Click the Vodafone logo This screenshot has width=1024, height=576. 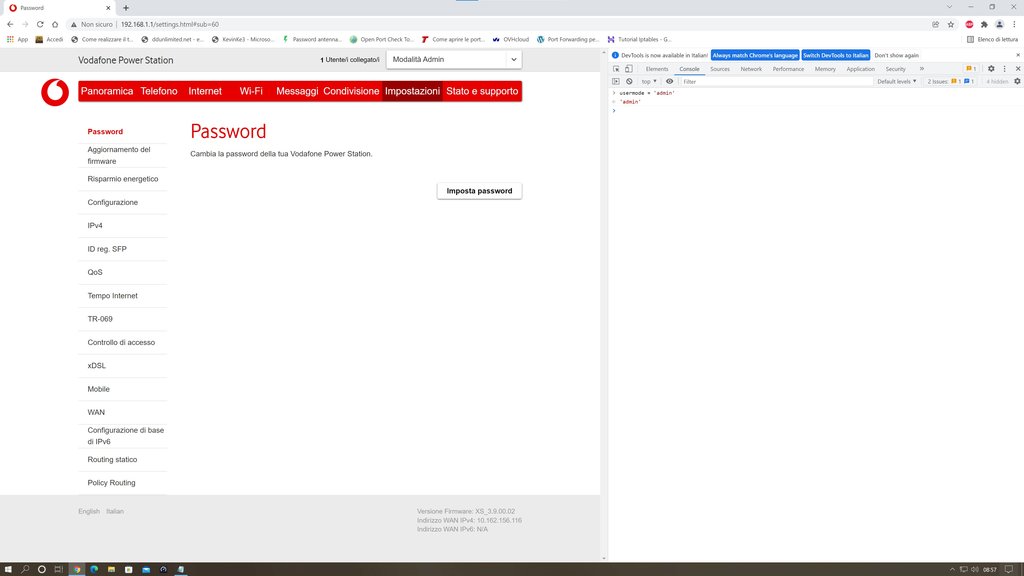coord(55,92)
